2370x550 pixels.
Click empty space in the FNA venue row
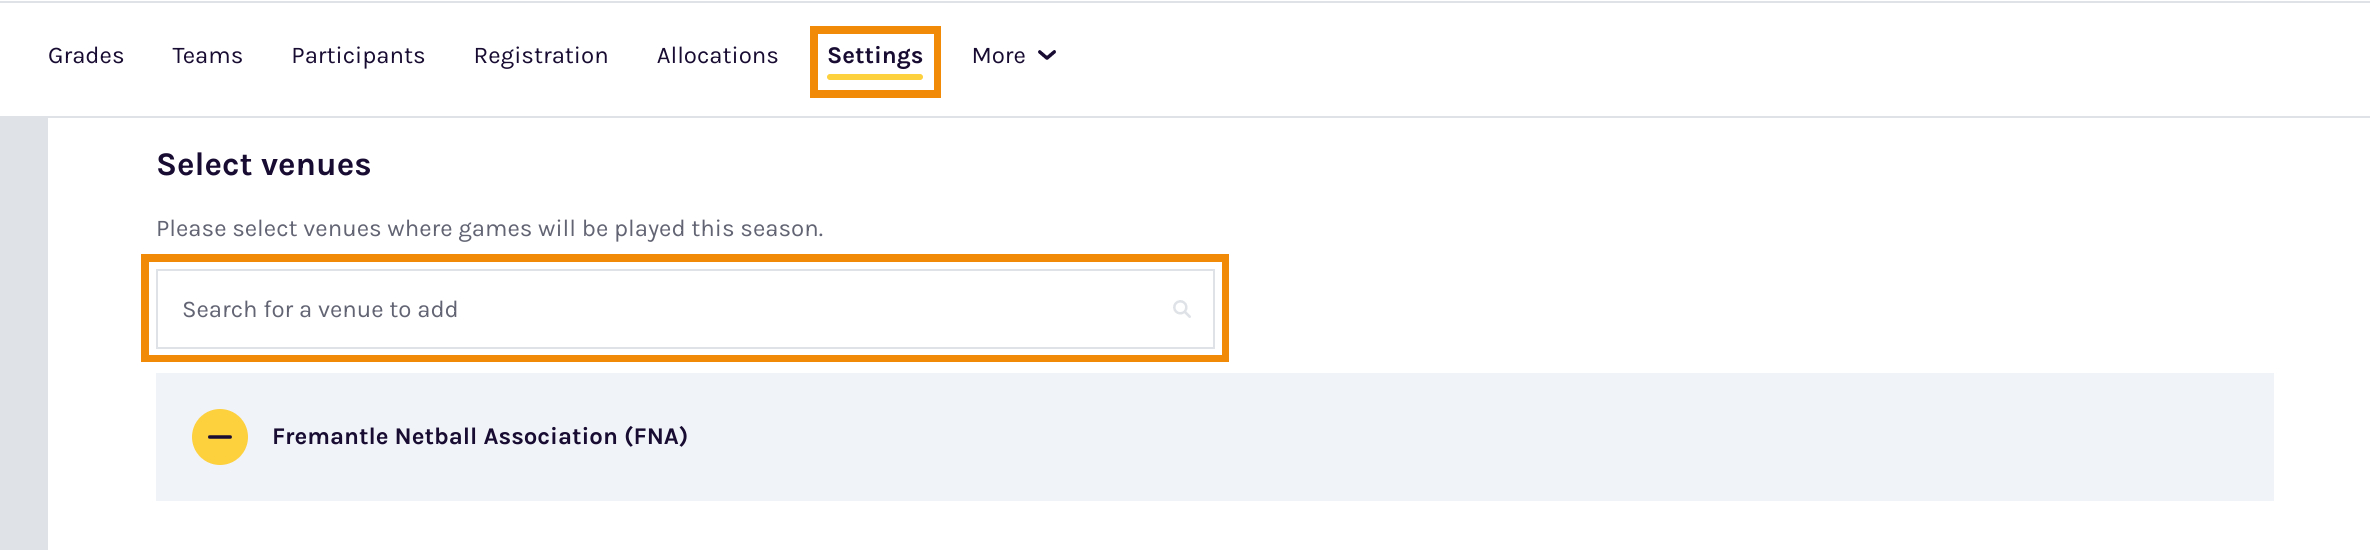(1480, 437)
